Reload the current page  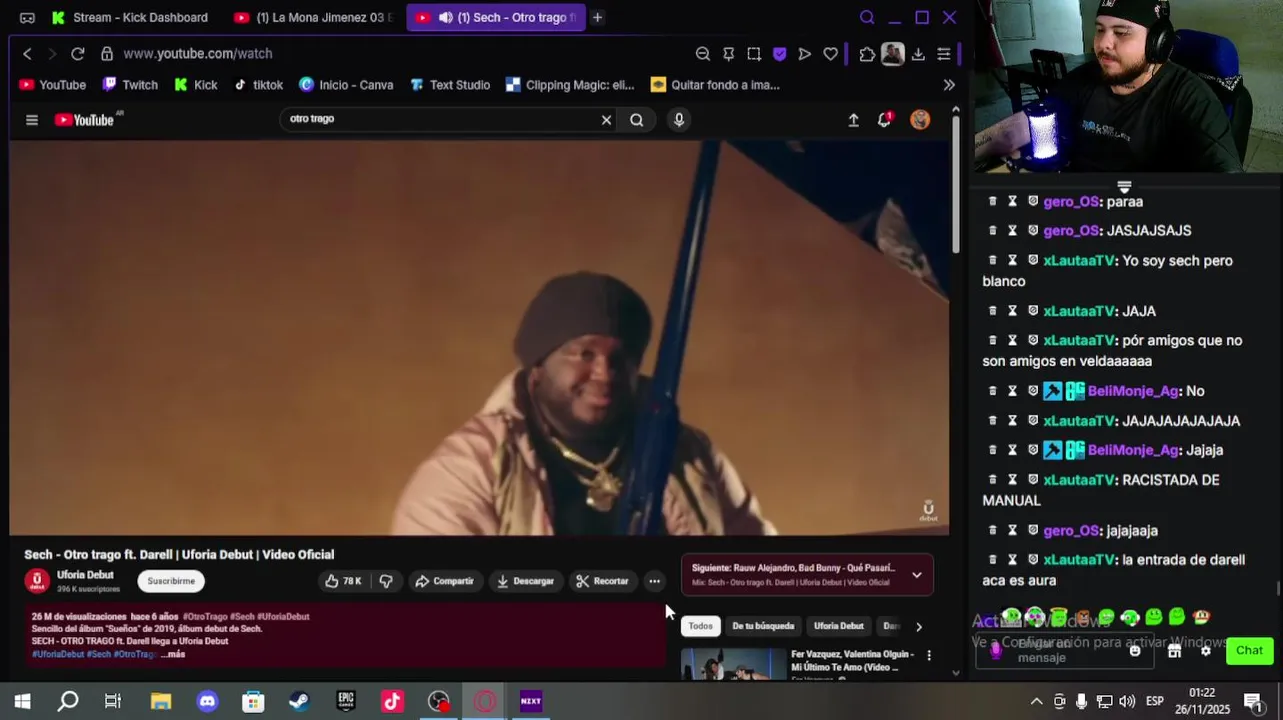(x=77, y=54)
